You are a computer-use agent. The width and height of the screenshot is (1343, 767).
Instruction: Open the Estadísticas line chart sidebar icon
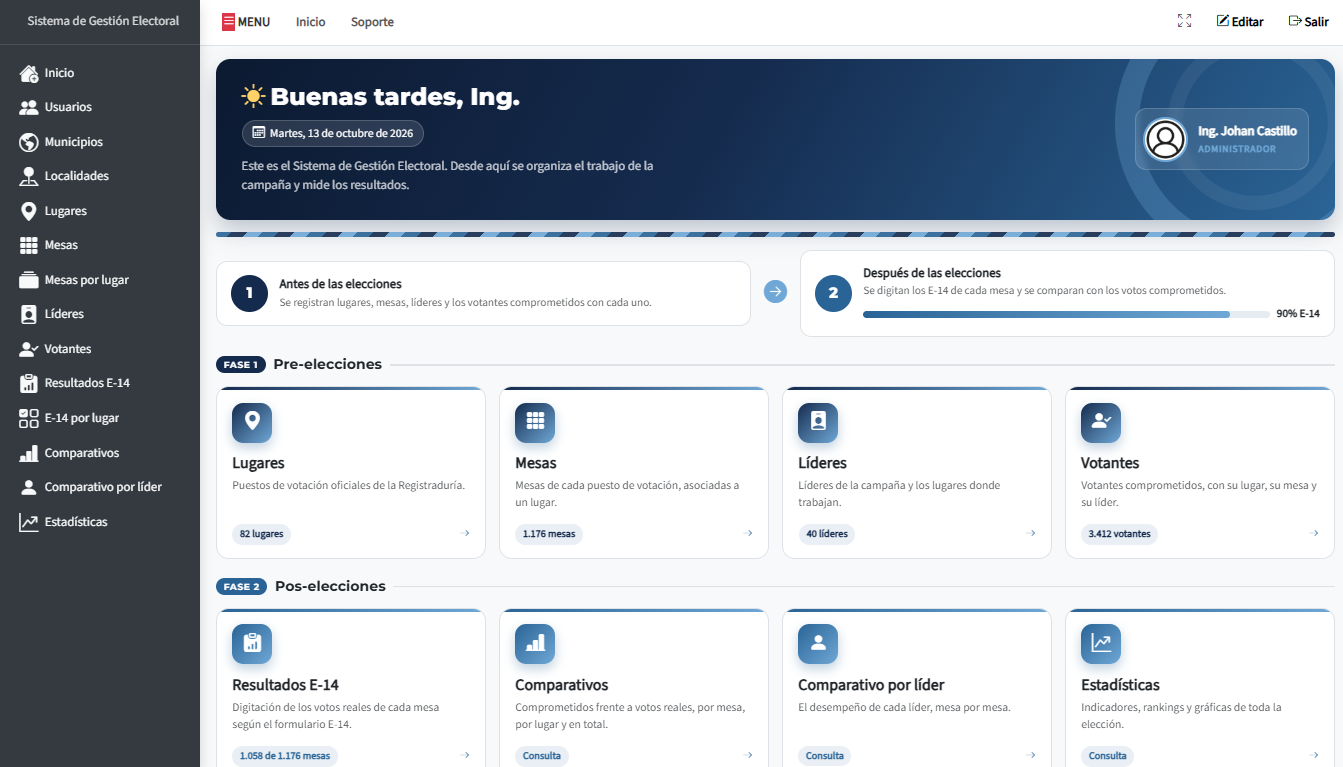pyautogui.click(x=29, y=522)
